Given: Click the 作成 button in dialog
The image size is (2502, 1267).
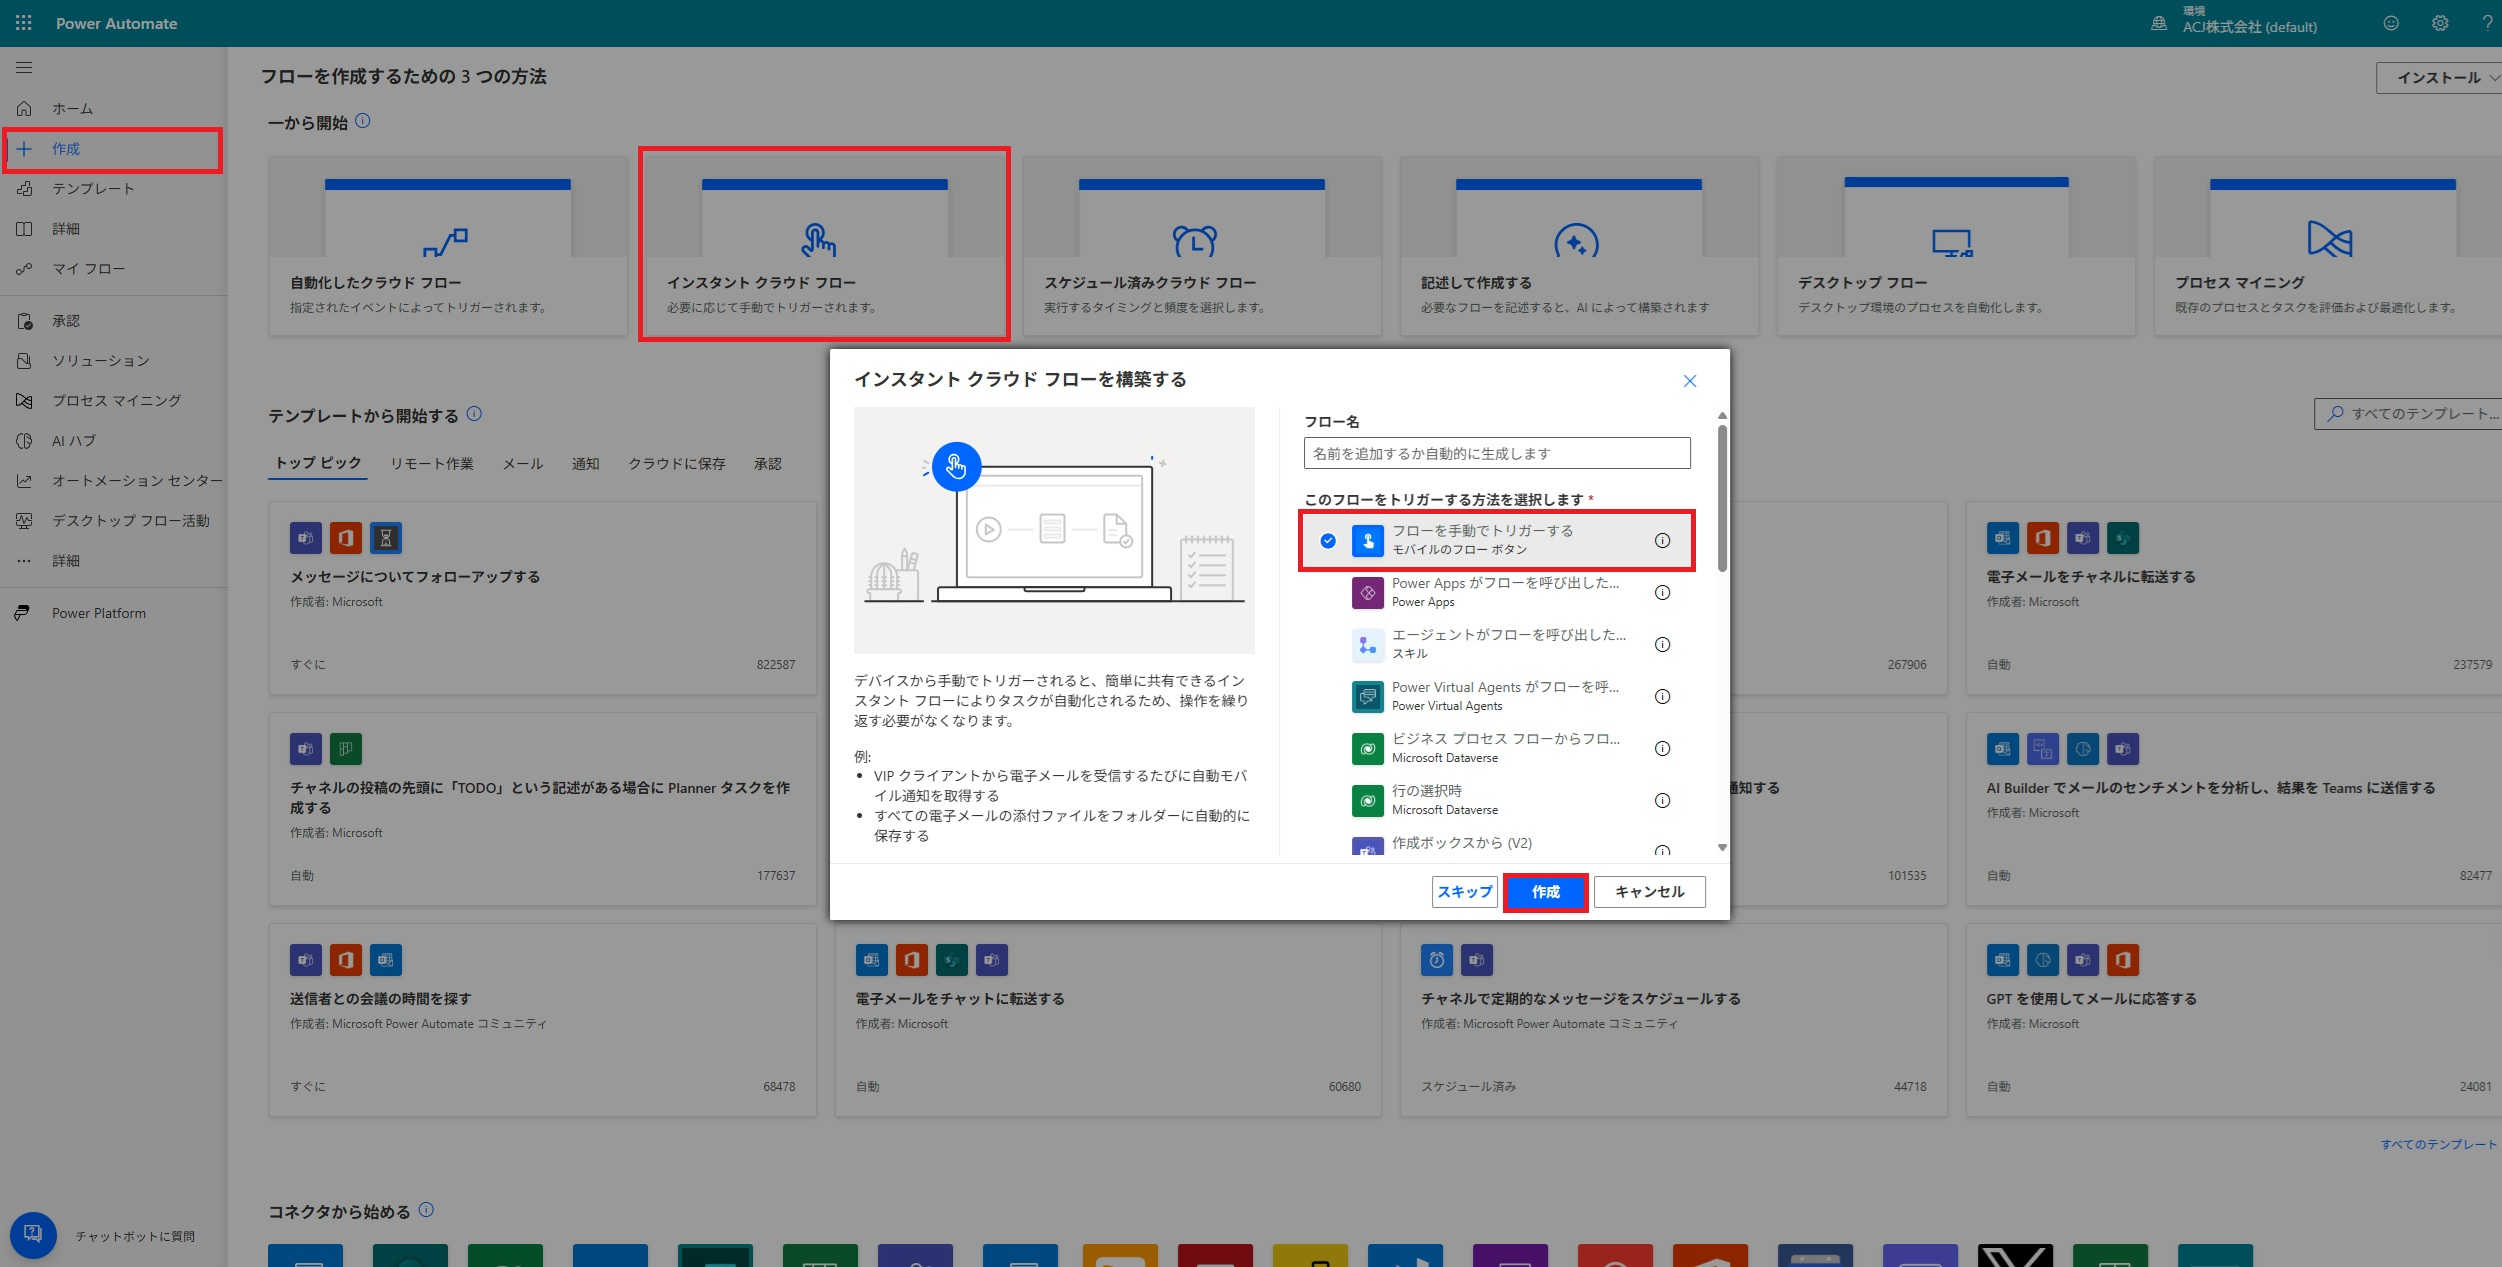Looking at the screenshot, I should coord(1546,891).
